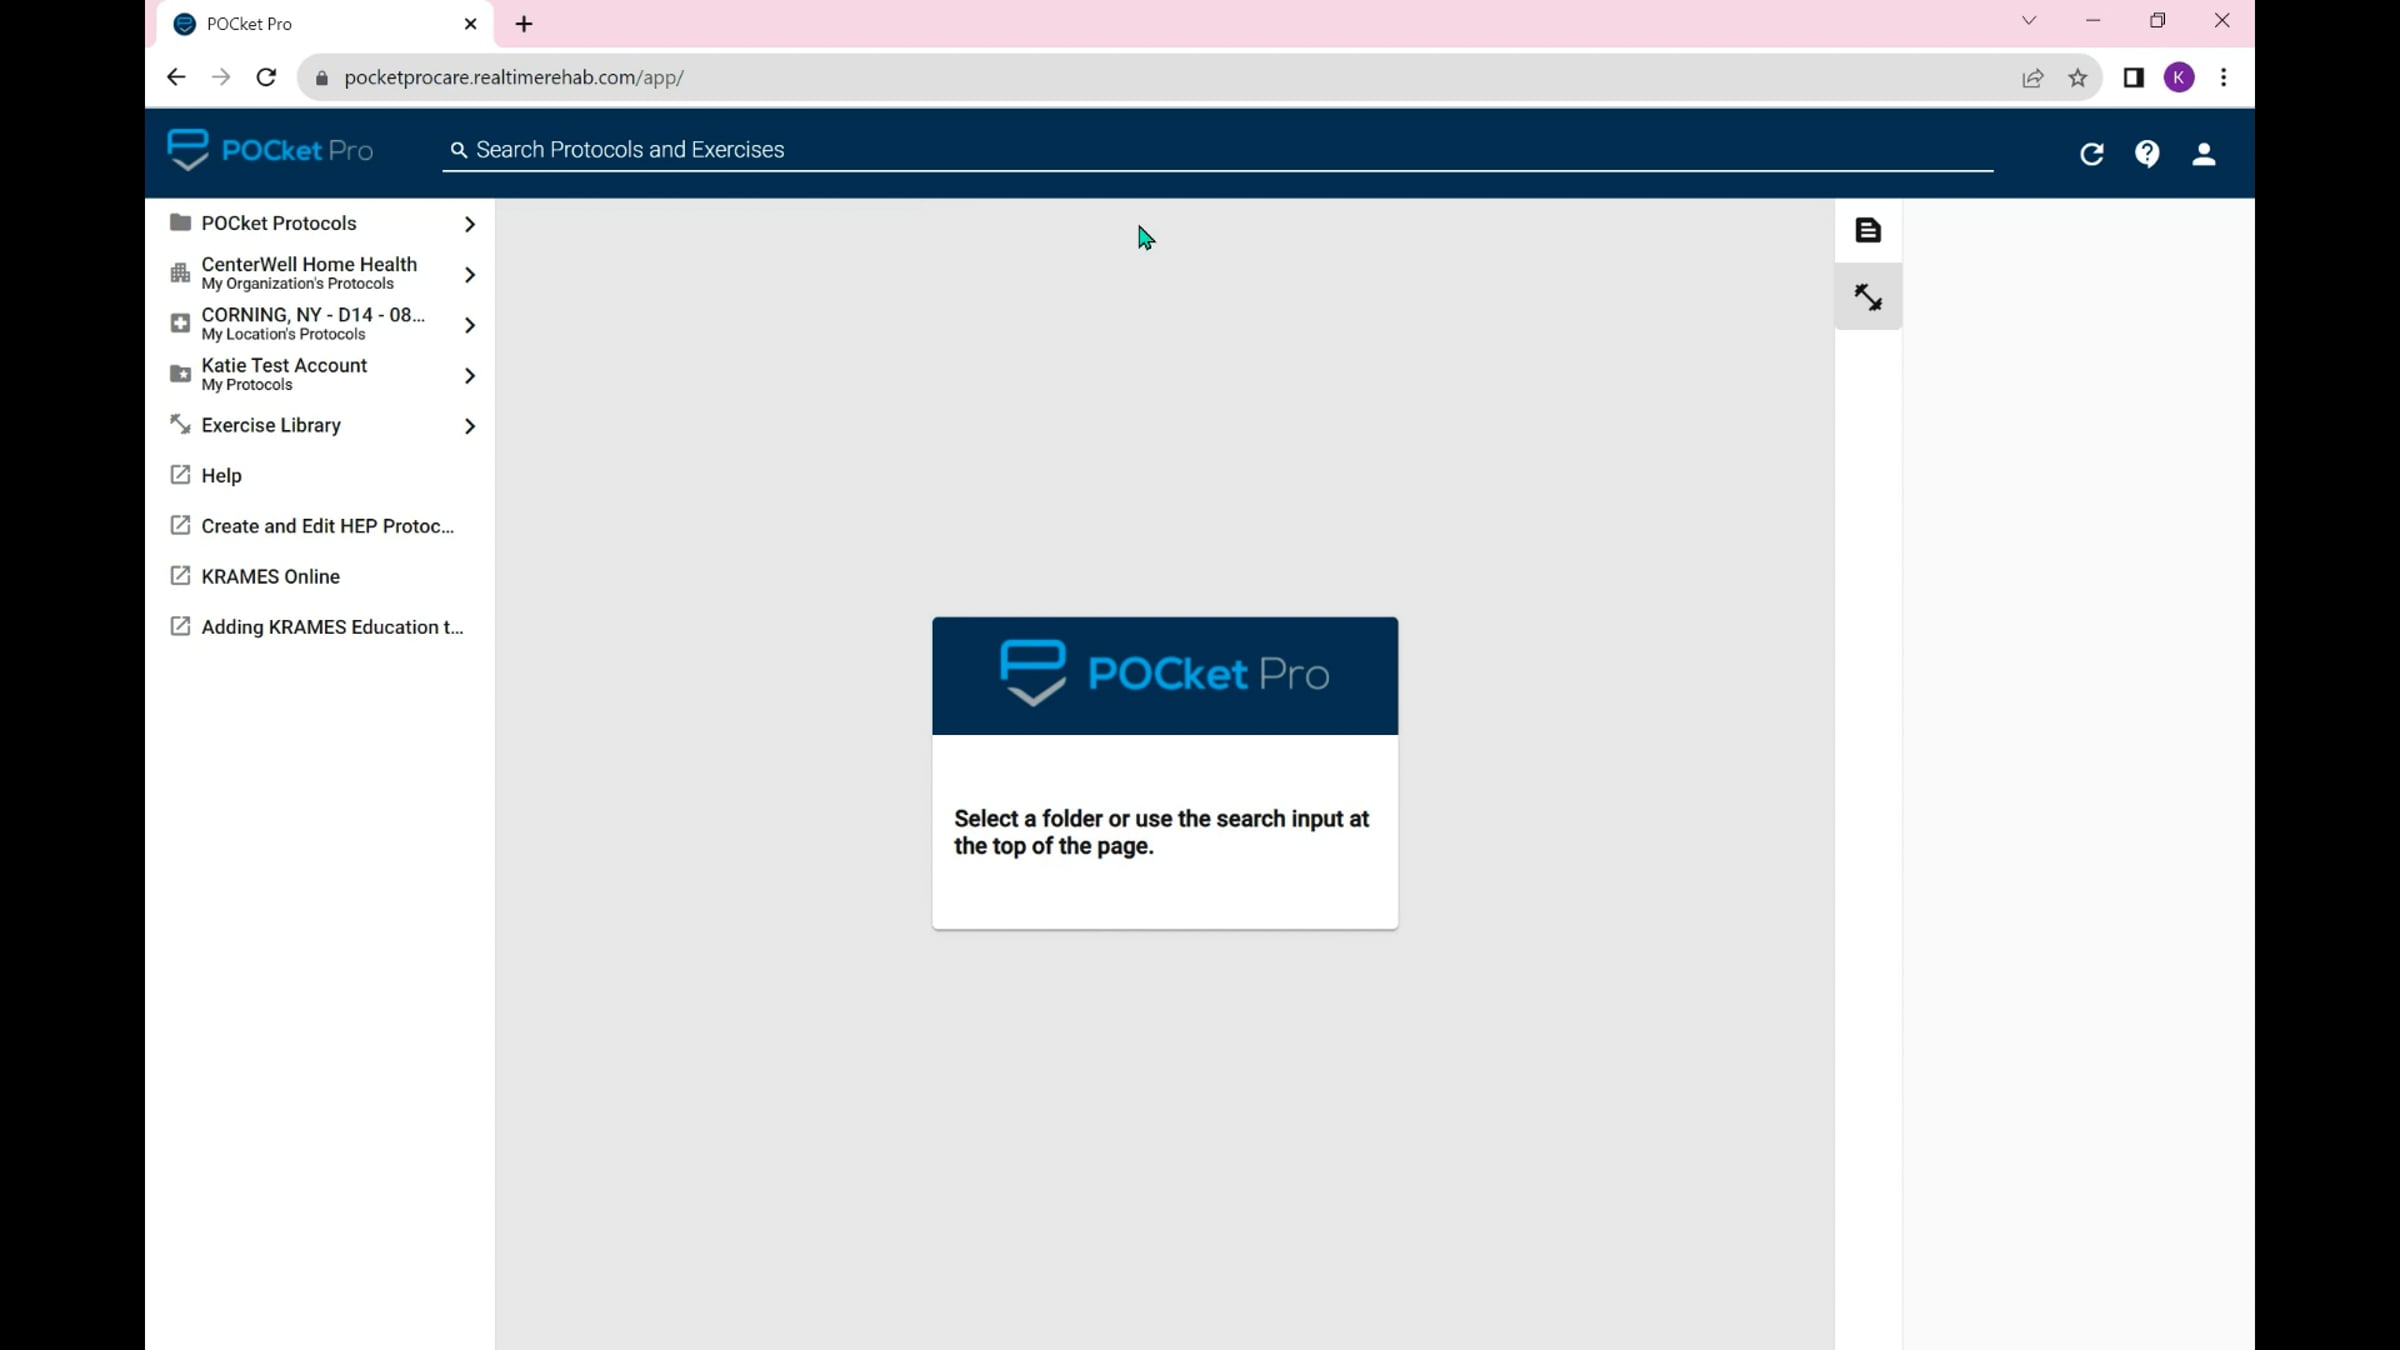The image size is (2400, 1350).
Task: View site info via the lock icon
Action: (321, 78)
